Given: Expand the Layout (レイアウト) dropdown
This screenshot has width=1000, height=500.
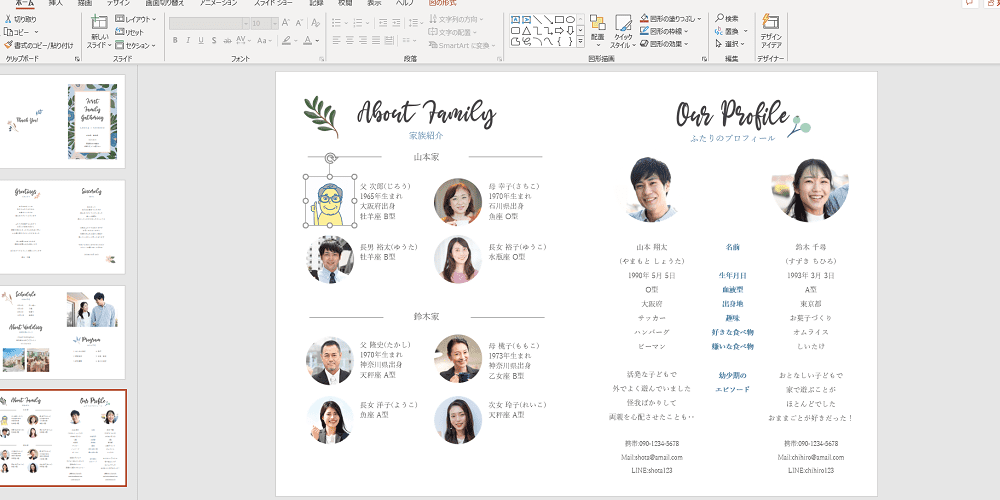Looking at the screenshot, I should tap(138, 19).
